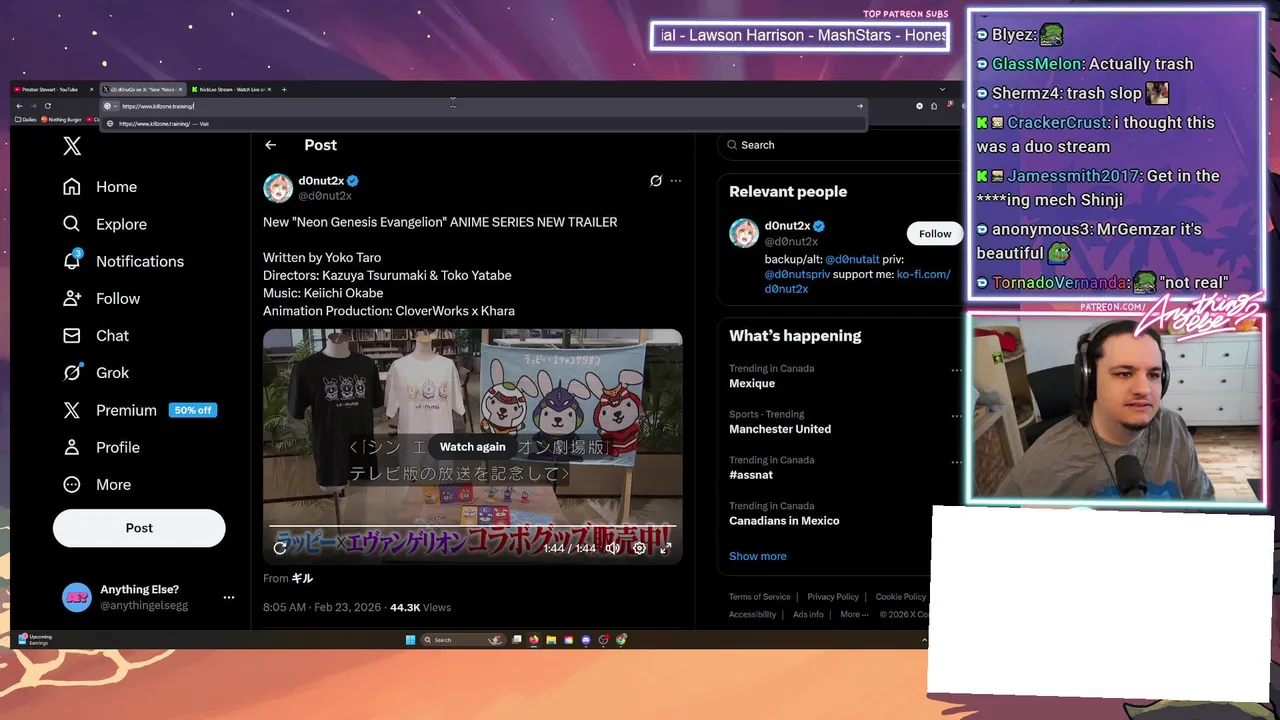This screenshot has width=1280, height=720.
Task: Open Manchester United trending topic
Action: 780,429
